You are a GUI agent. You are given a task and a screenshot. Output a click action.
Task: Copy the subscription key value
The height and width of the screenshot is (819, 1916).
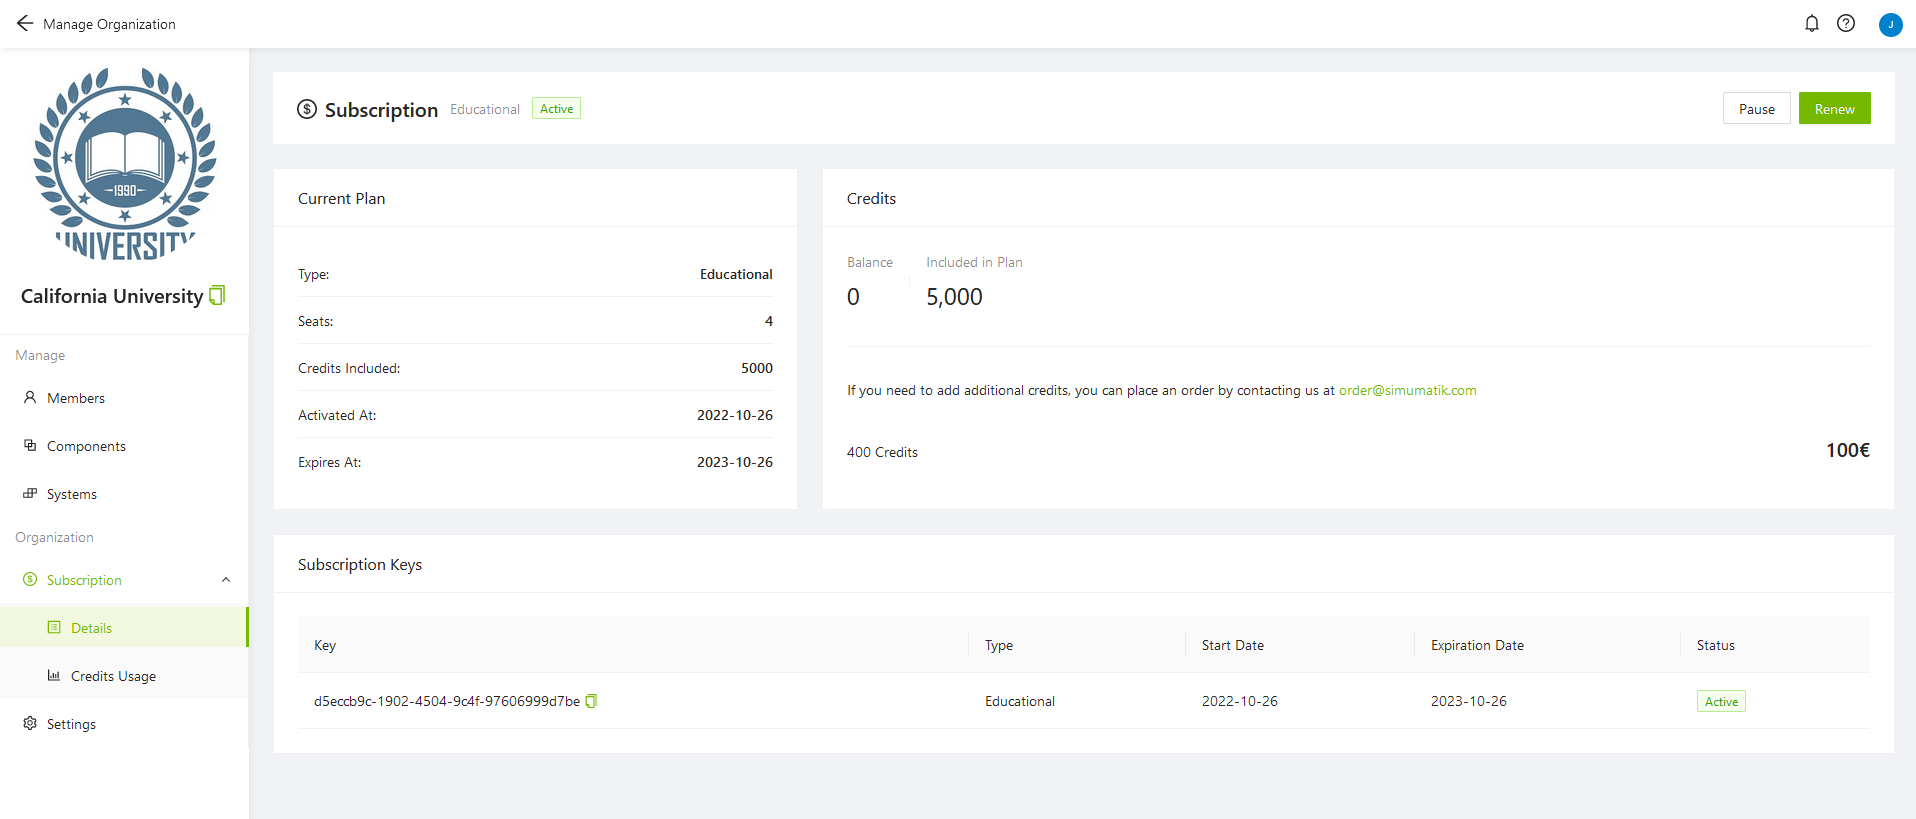[x=591, y=701]
